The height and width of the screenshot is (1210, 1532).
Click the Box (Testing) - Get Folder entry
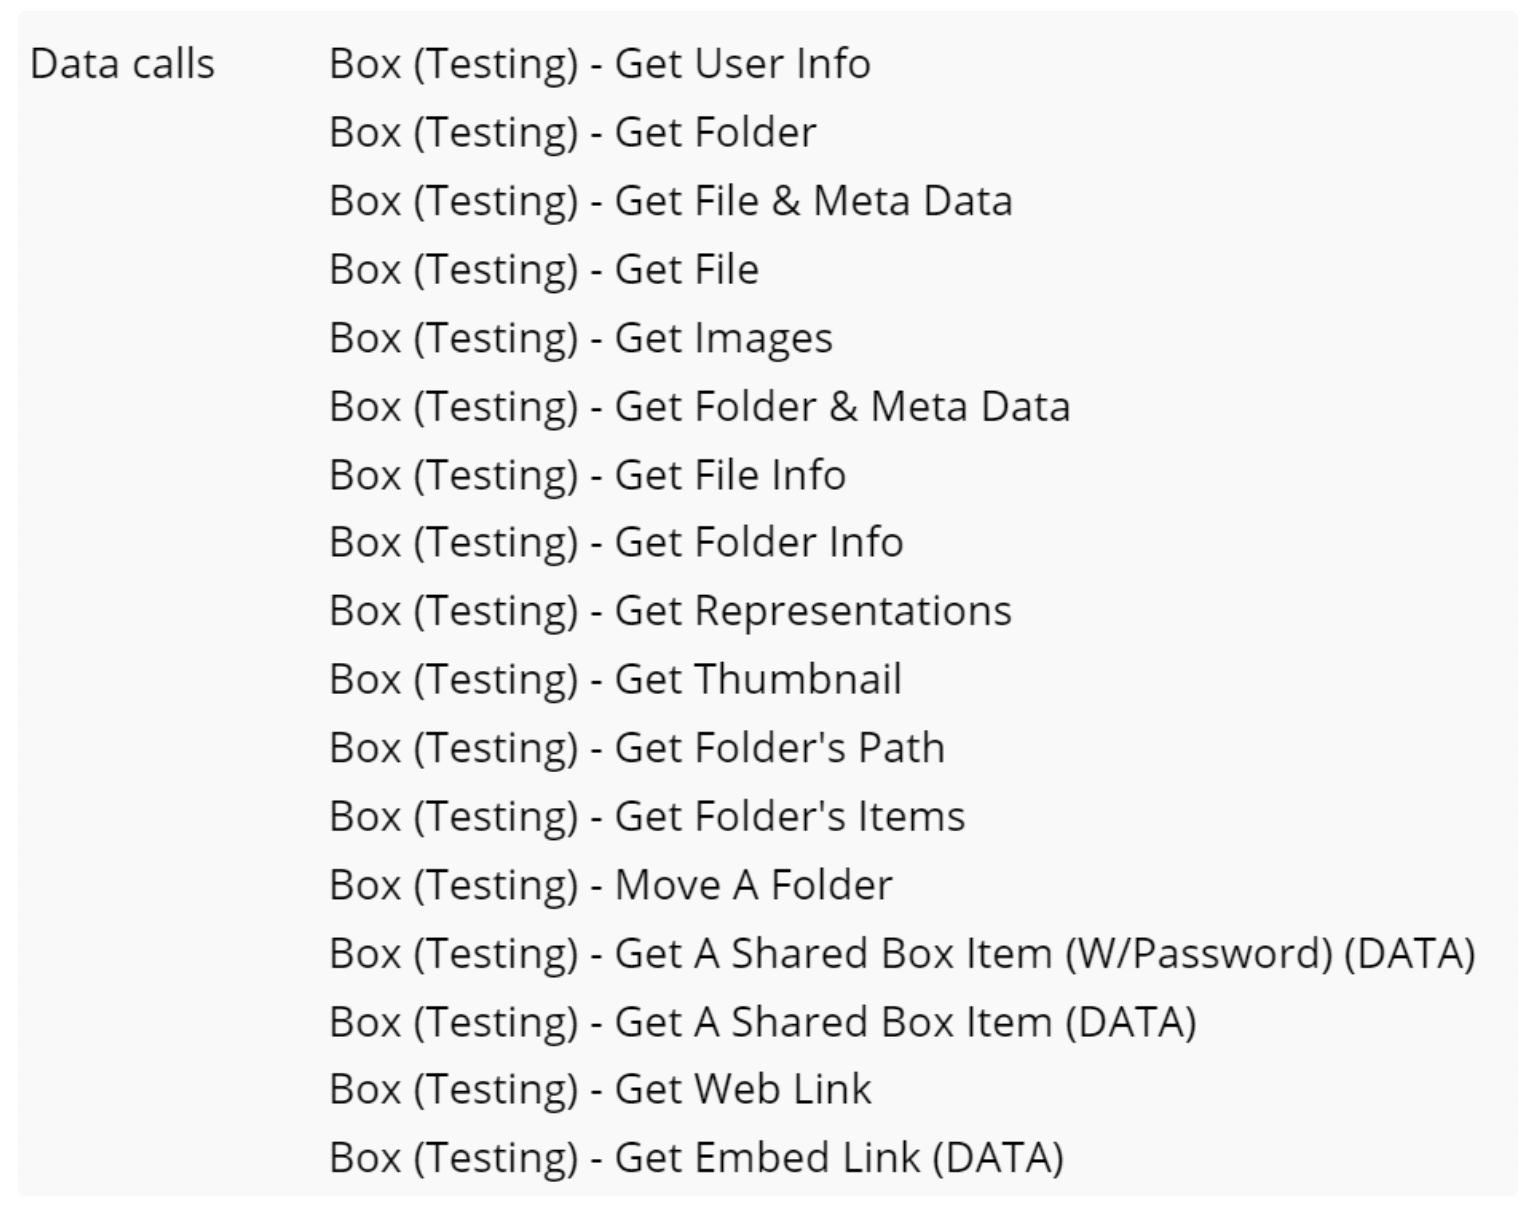tap(573, 132)
